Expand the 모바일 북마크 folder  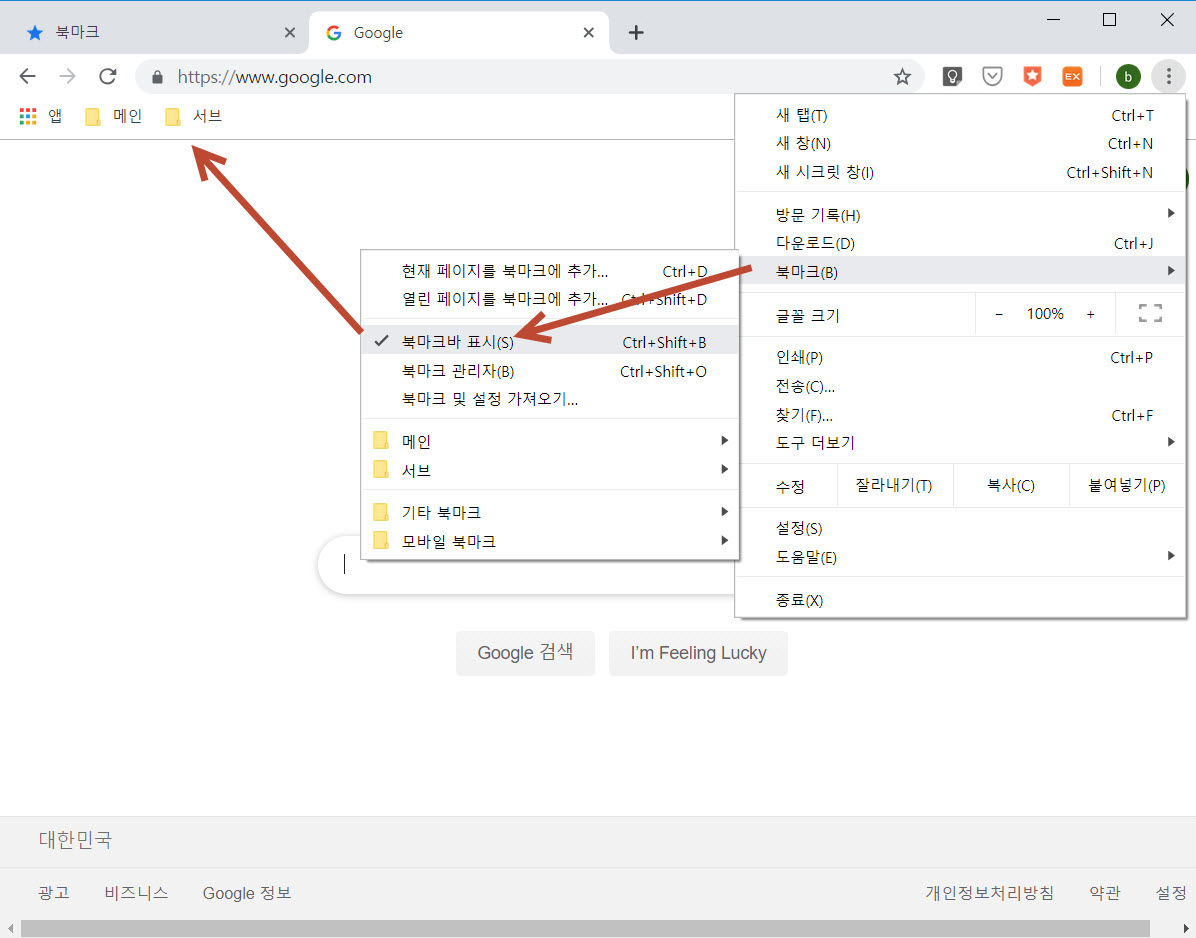pyautogui.click(x=549, y=541)
